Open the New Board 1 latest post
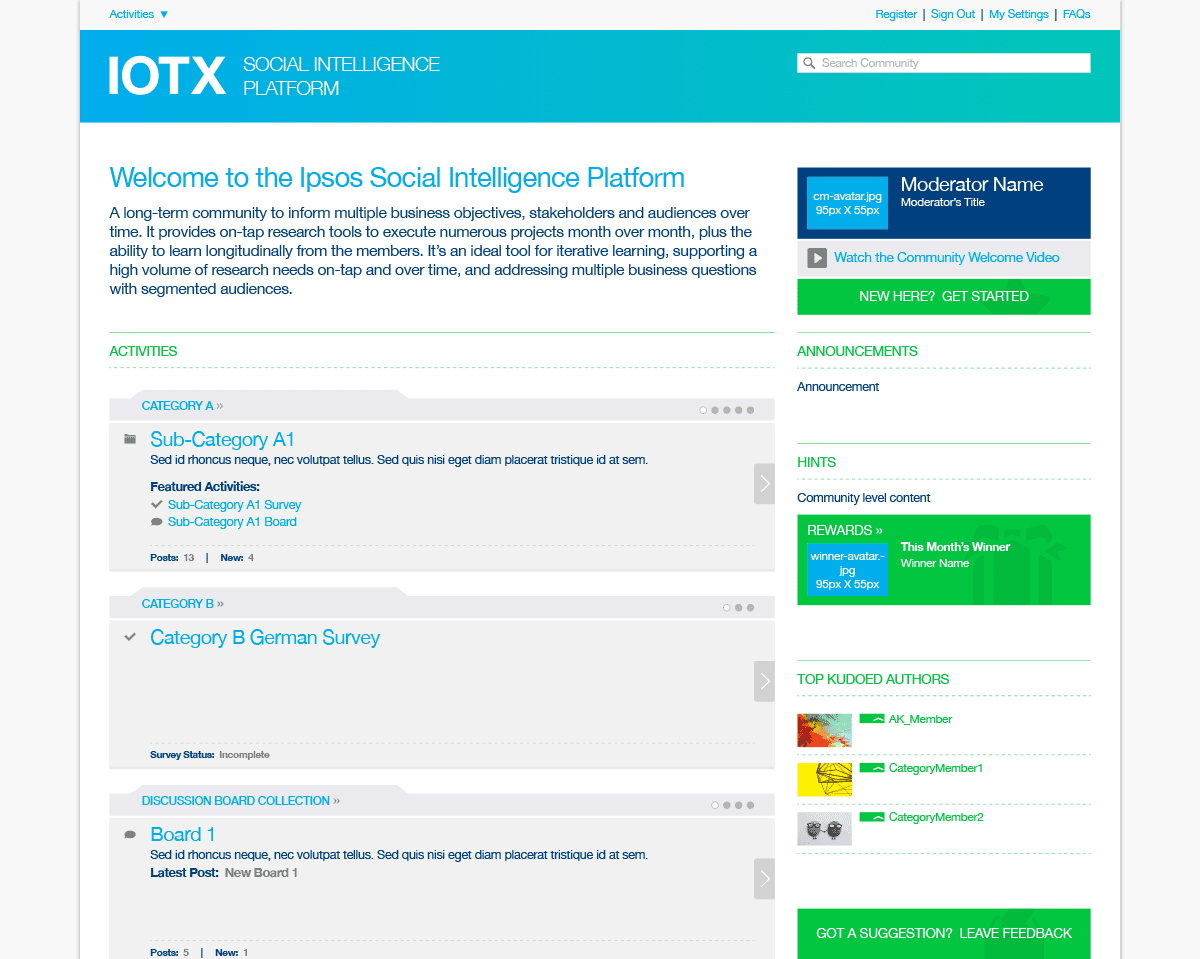The height and width of the screenshot is (959, 1200). [261, 873]
